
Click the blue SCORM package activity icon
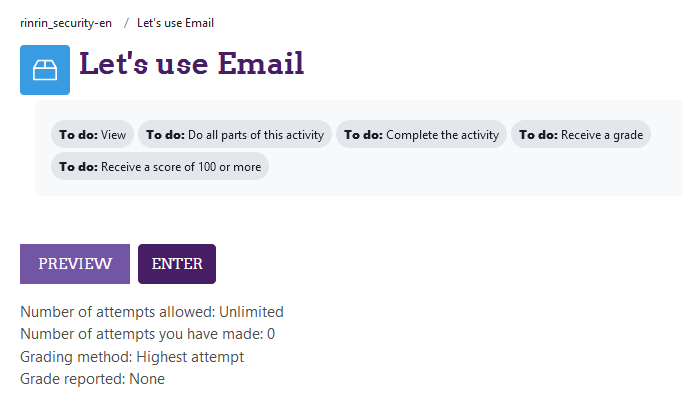[x=45, y=70]
